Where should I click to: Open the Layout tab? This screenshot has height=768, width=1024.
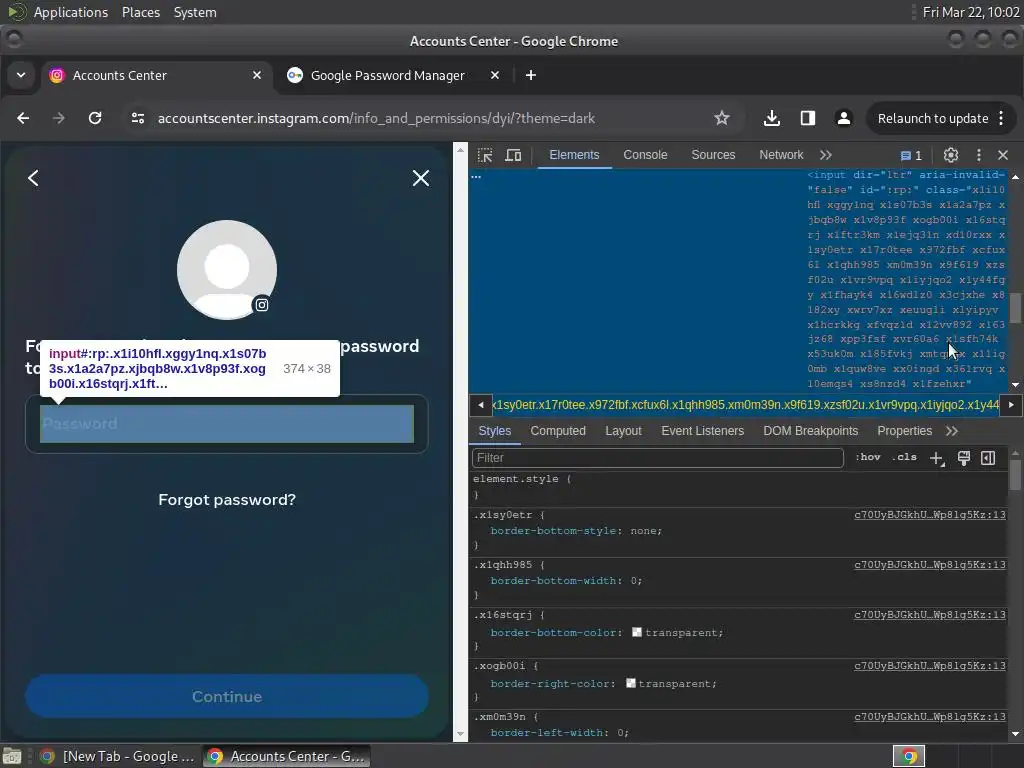tap(623, 431)
